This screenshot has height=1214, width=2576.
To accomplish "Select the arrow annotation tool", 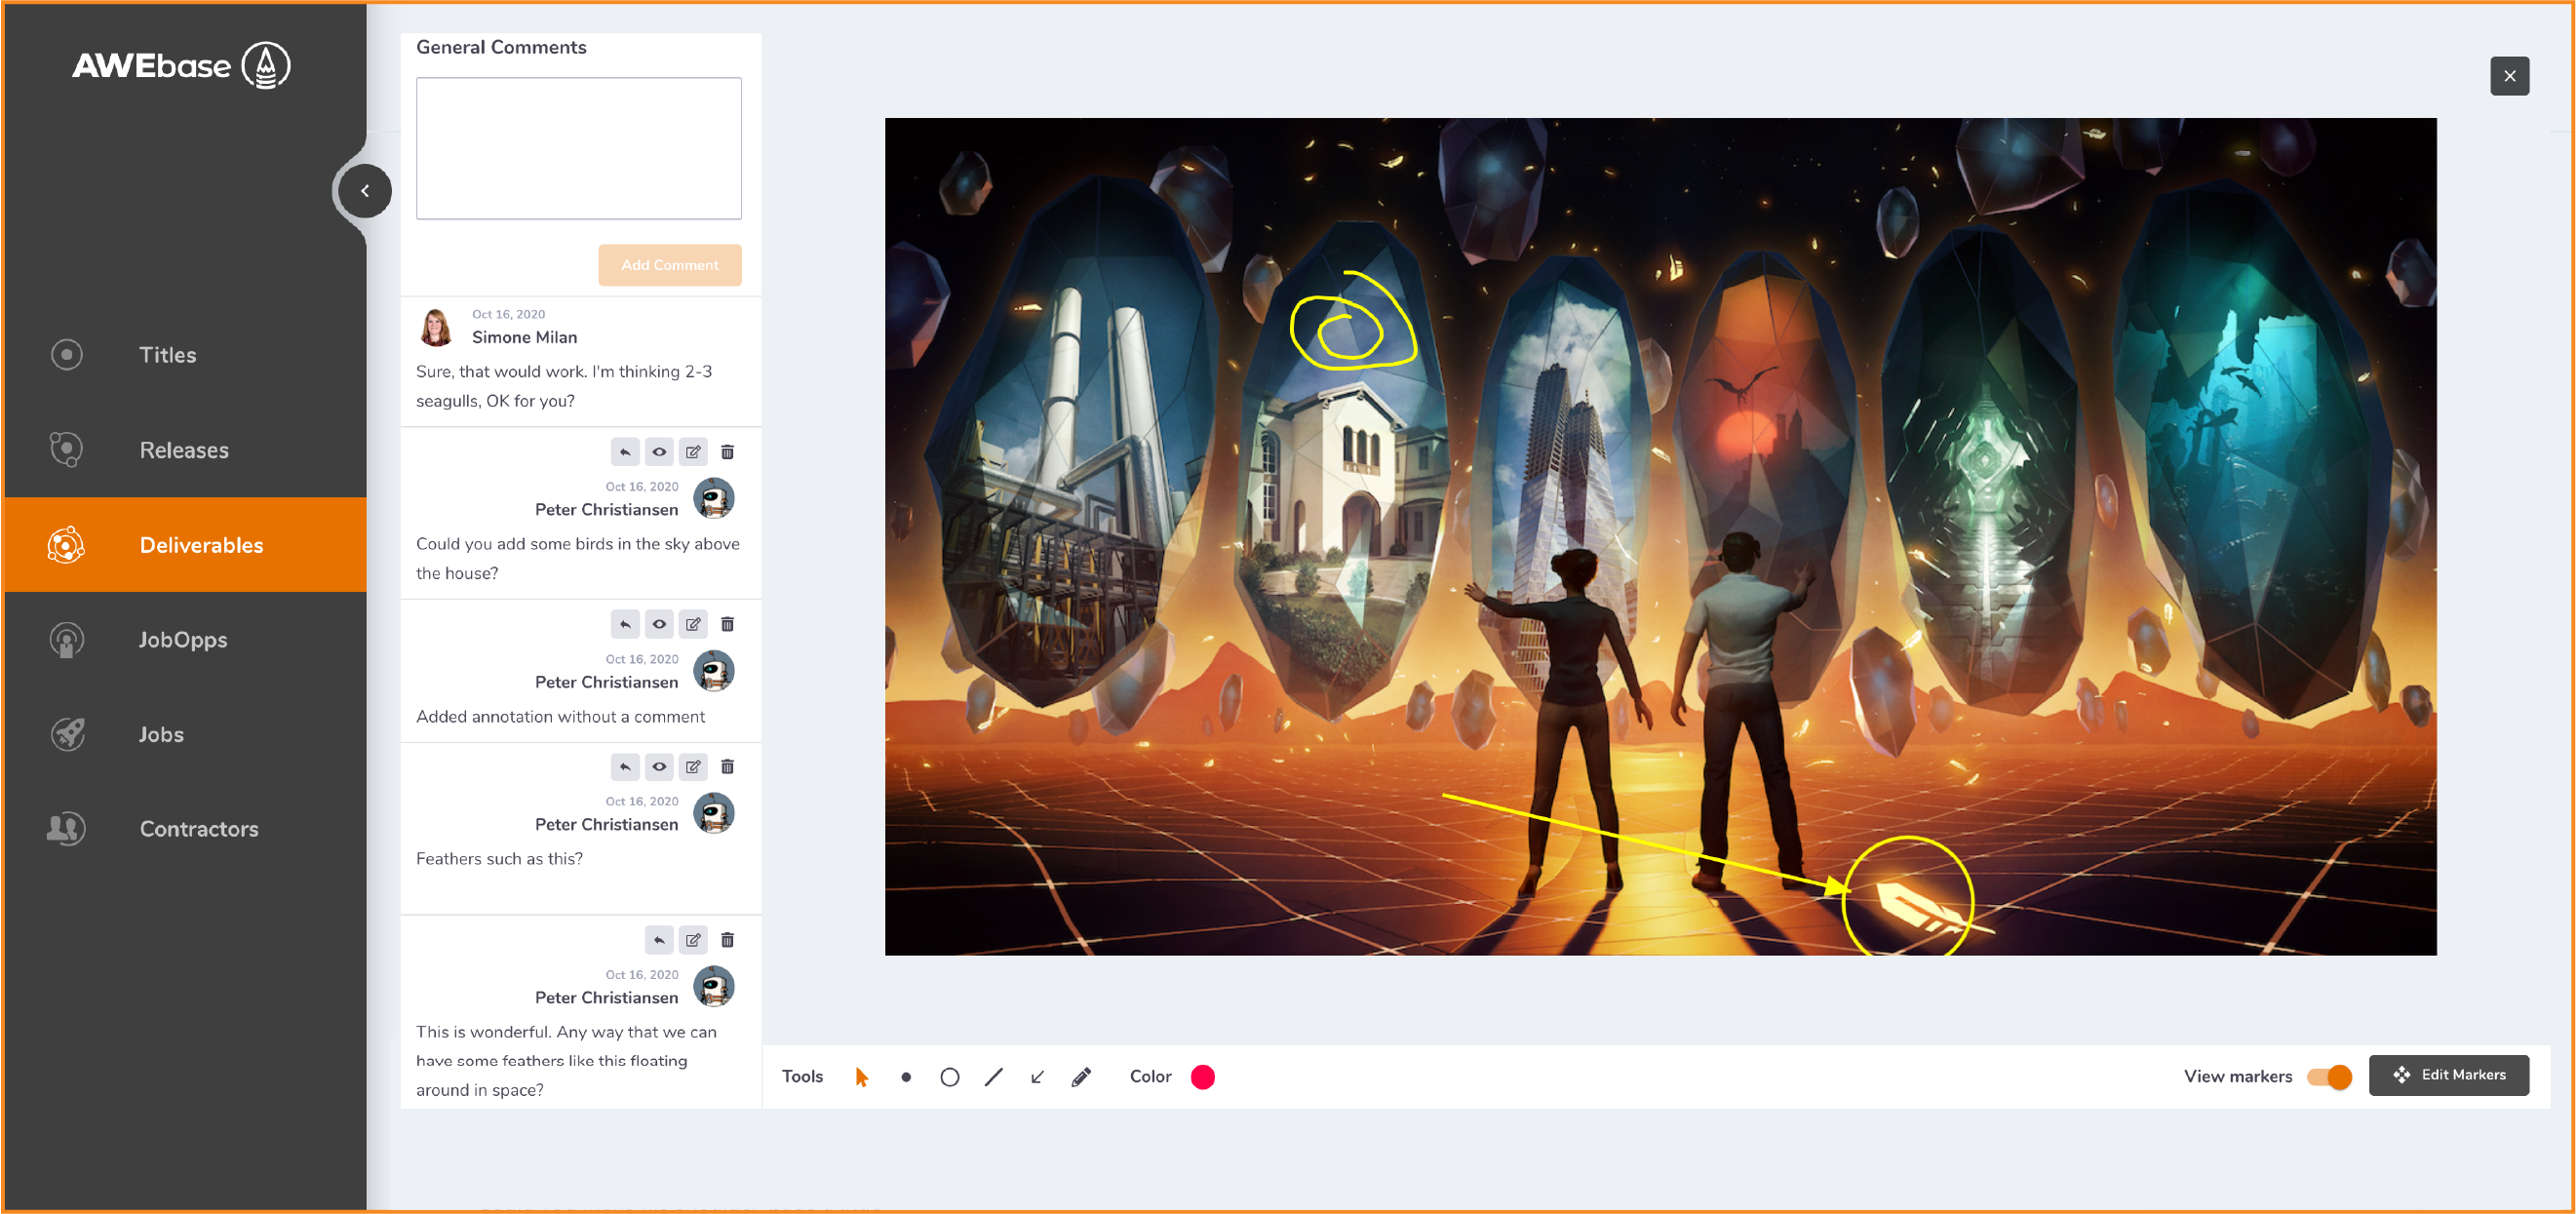I will click(1037, 1076).
